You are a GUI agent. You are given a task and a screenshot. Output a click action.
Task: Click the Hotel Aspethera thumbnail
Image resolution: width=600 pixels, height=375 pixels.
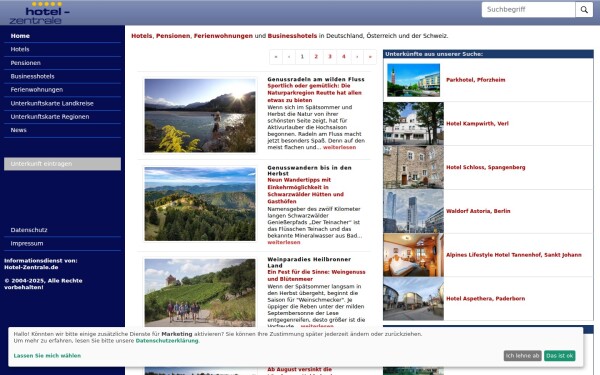coord(413,298)
